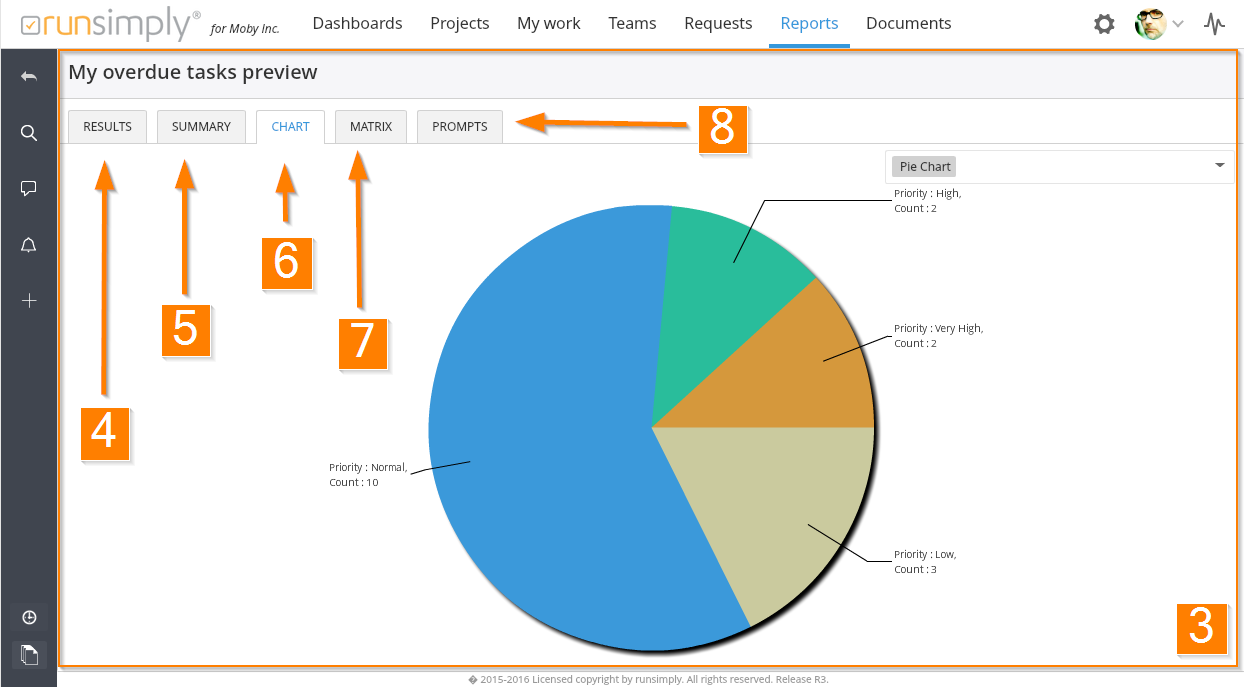The image size is (1244, 687).
Task: Click the back arrow icon in the sidebar
Action: [x=29, y=76]
